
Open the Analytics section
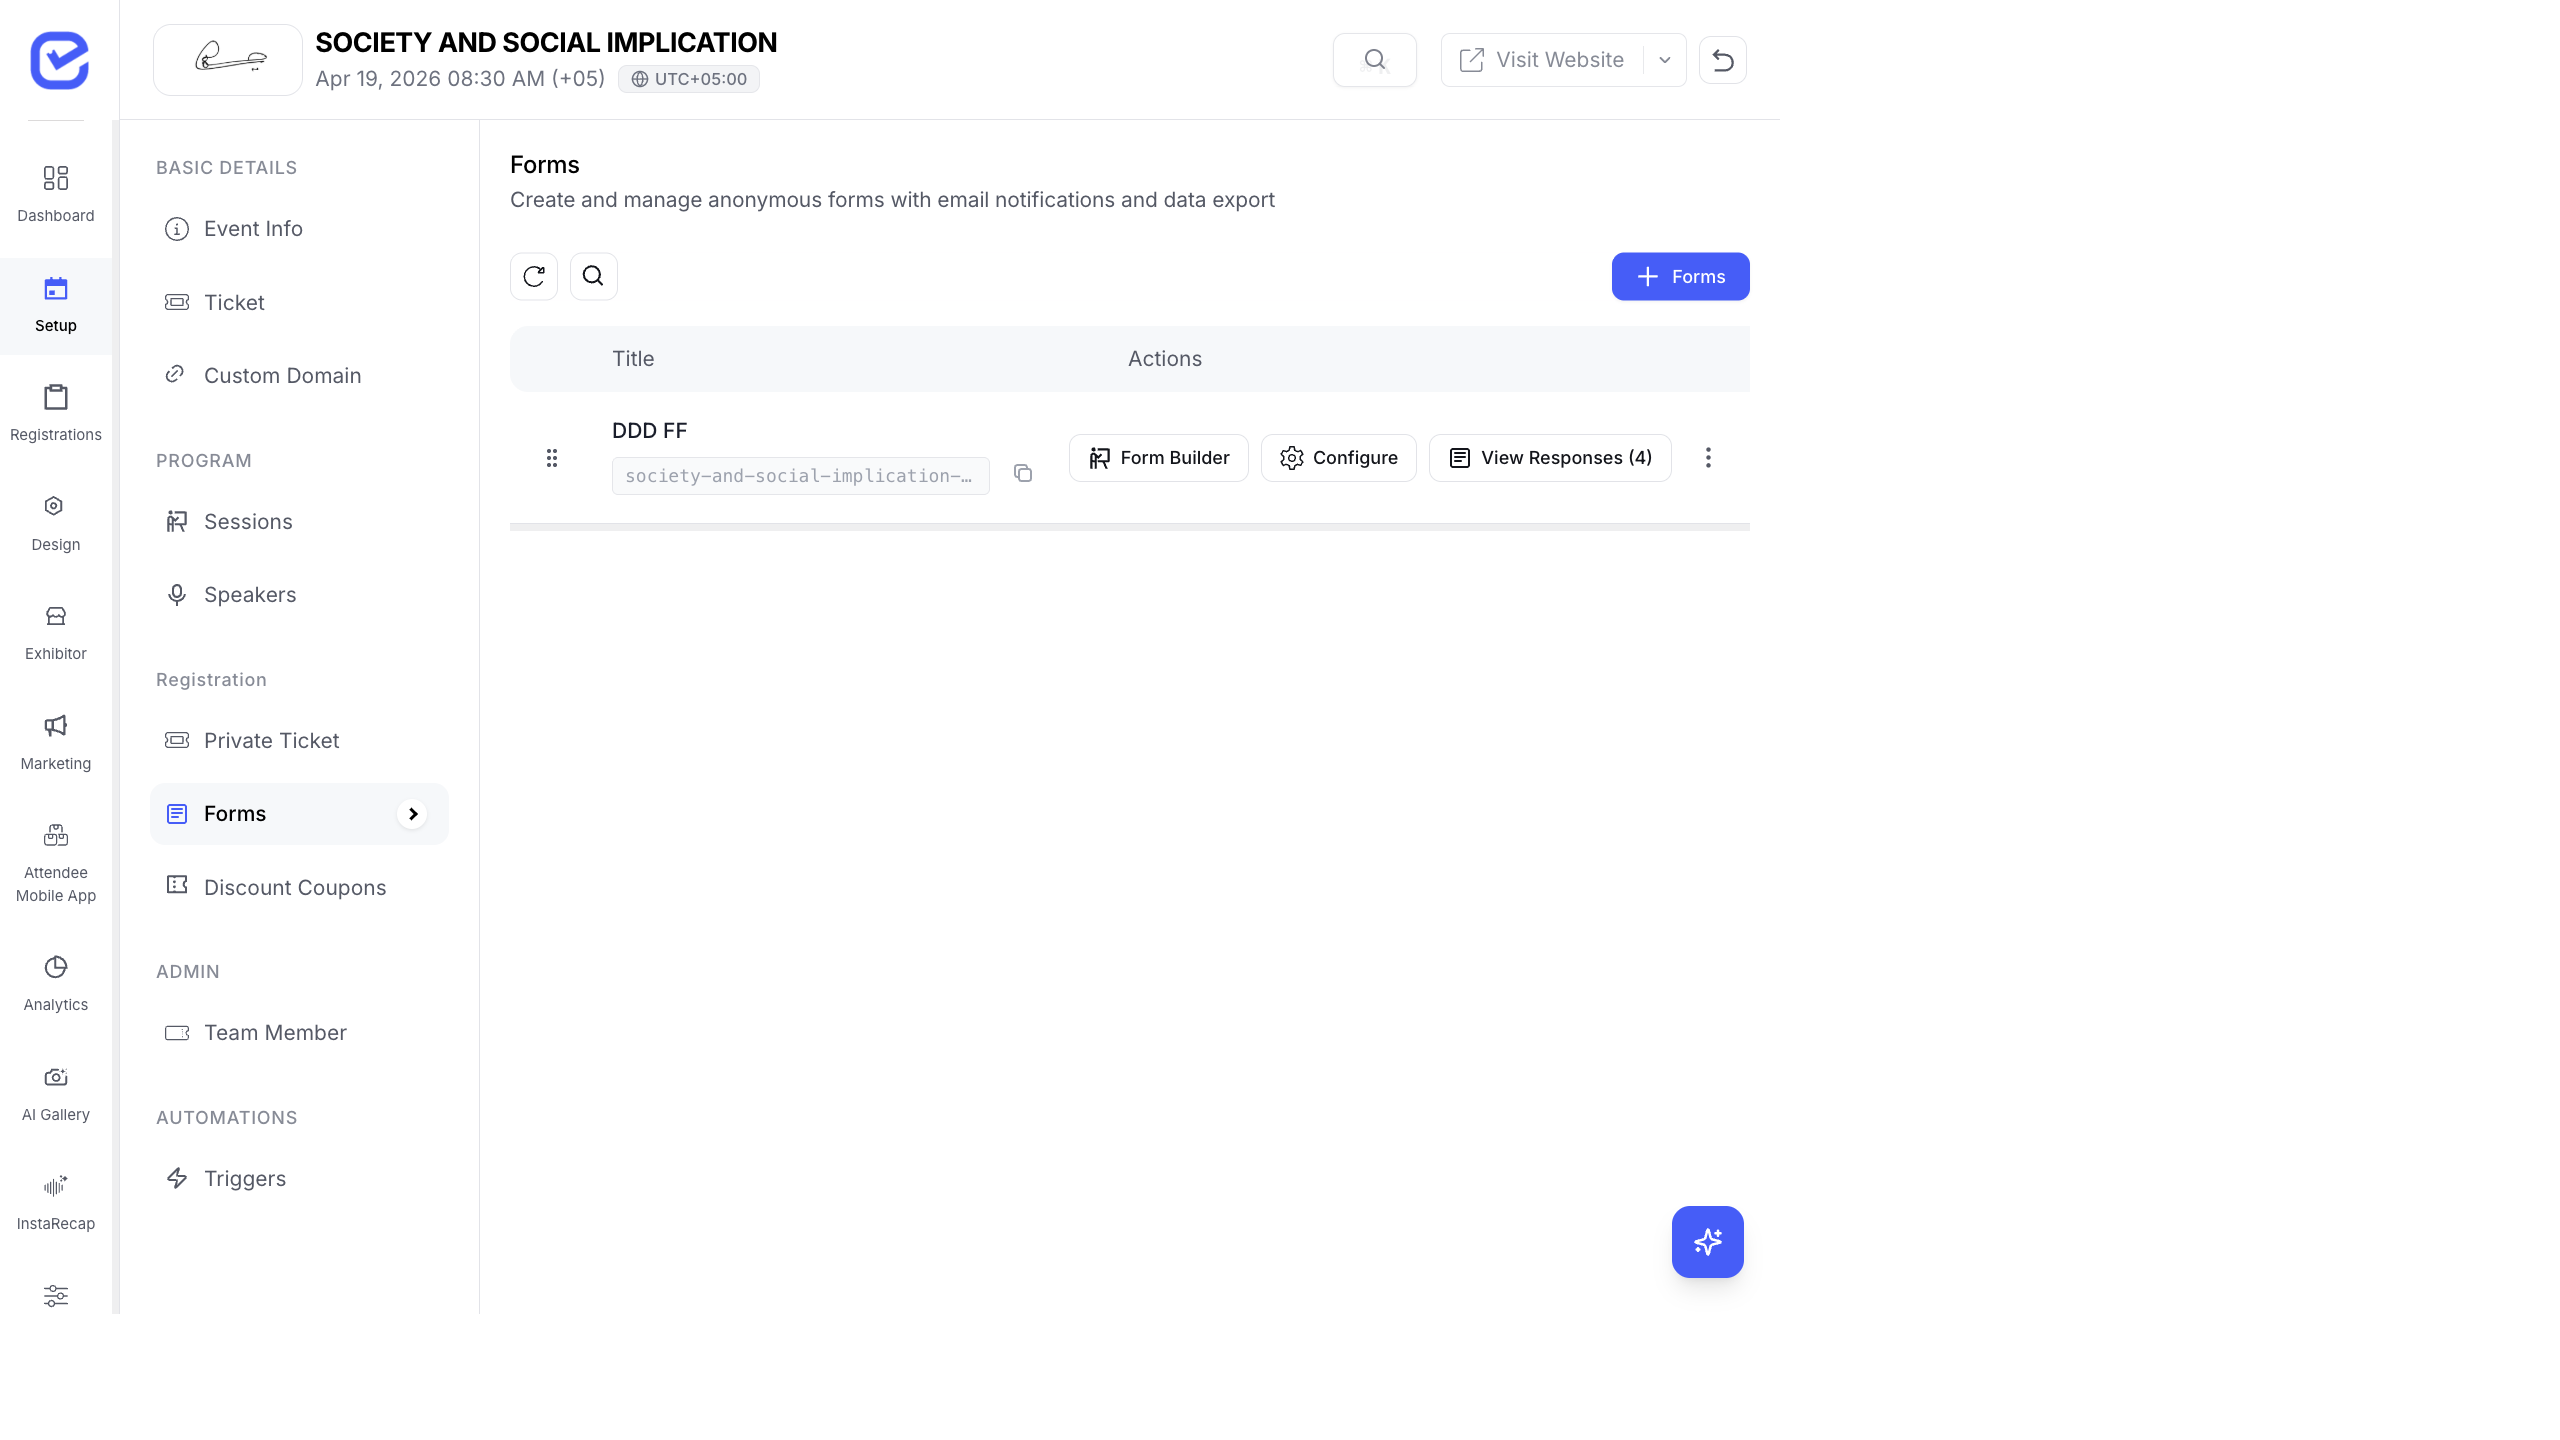point(55,983)
